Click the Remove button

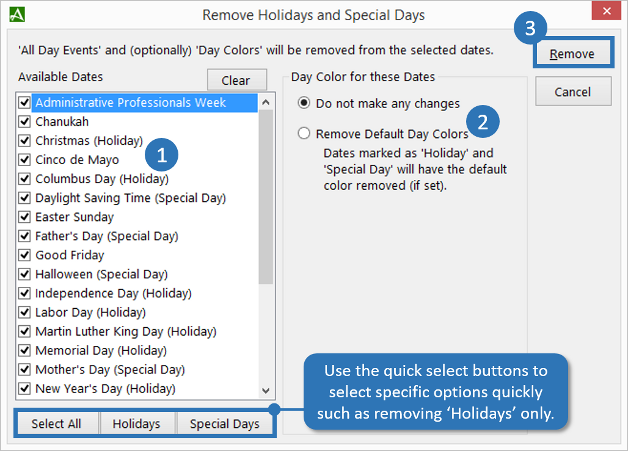tap(573, 53)
